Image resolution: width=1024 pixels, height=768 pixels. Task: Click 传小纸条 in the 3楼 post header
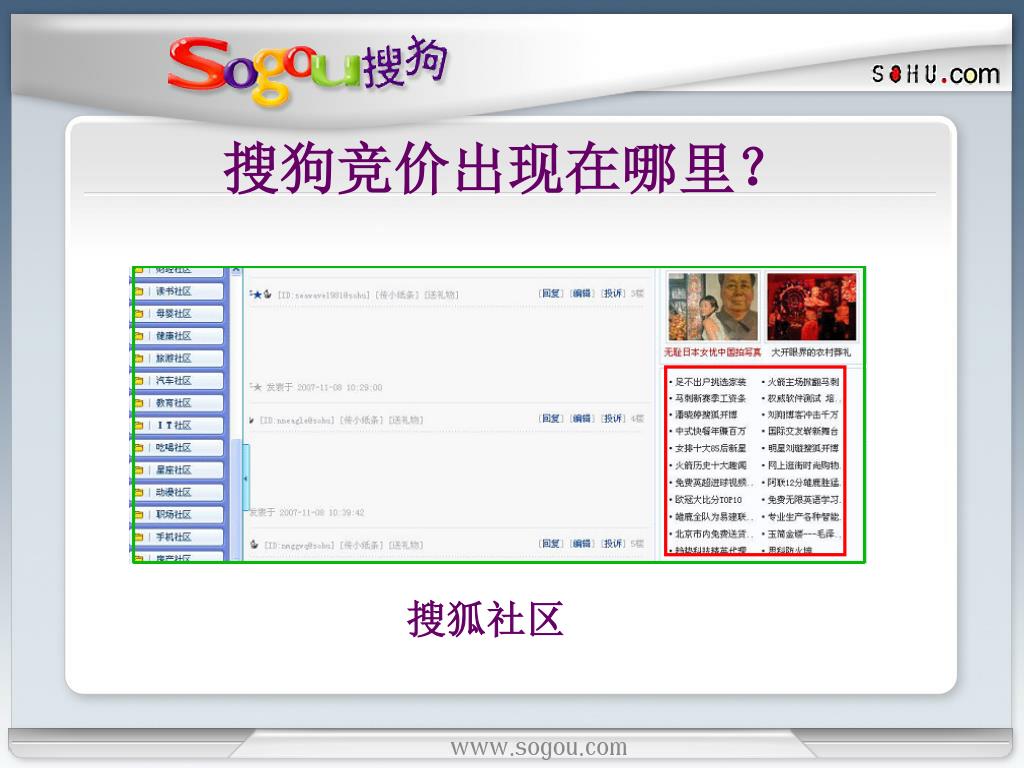396,295
